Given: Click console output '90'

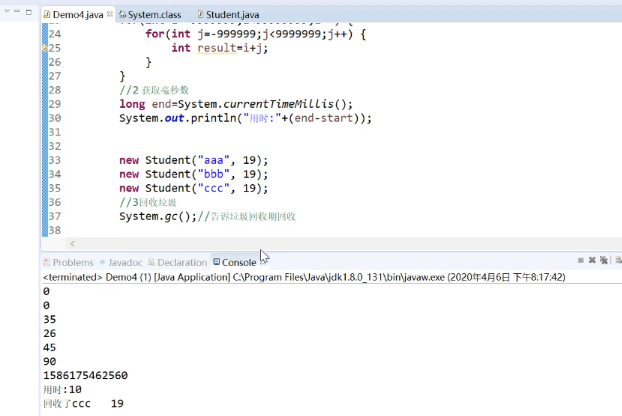Looking at the screenshot, I should pyautogui.click(x=50, y=361).
